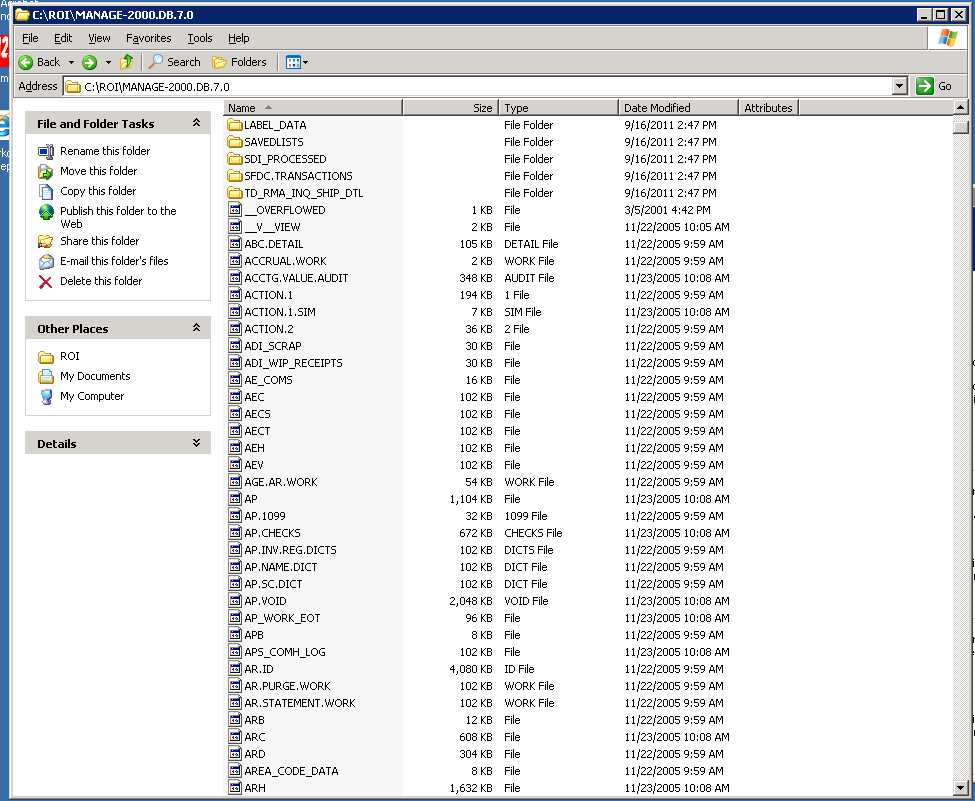Sort by Attributes column header
975x801 pixels.
pyautogui.click(x=768, y=108)
